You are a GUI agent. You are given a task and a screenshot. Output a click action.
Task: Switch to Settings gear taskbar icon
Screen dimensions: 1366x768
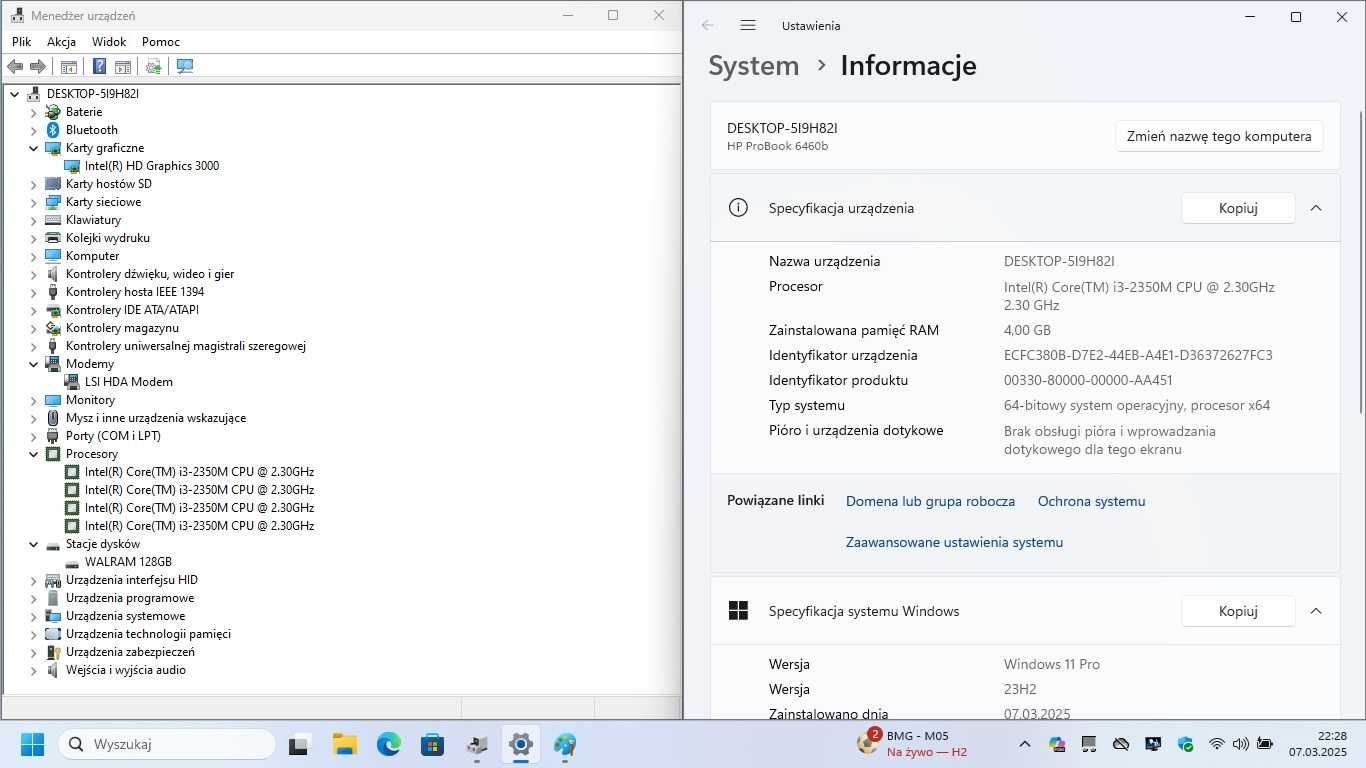(521, 745)
